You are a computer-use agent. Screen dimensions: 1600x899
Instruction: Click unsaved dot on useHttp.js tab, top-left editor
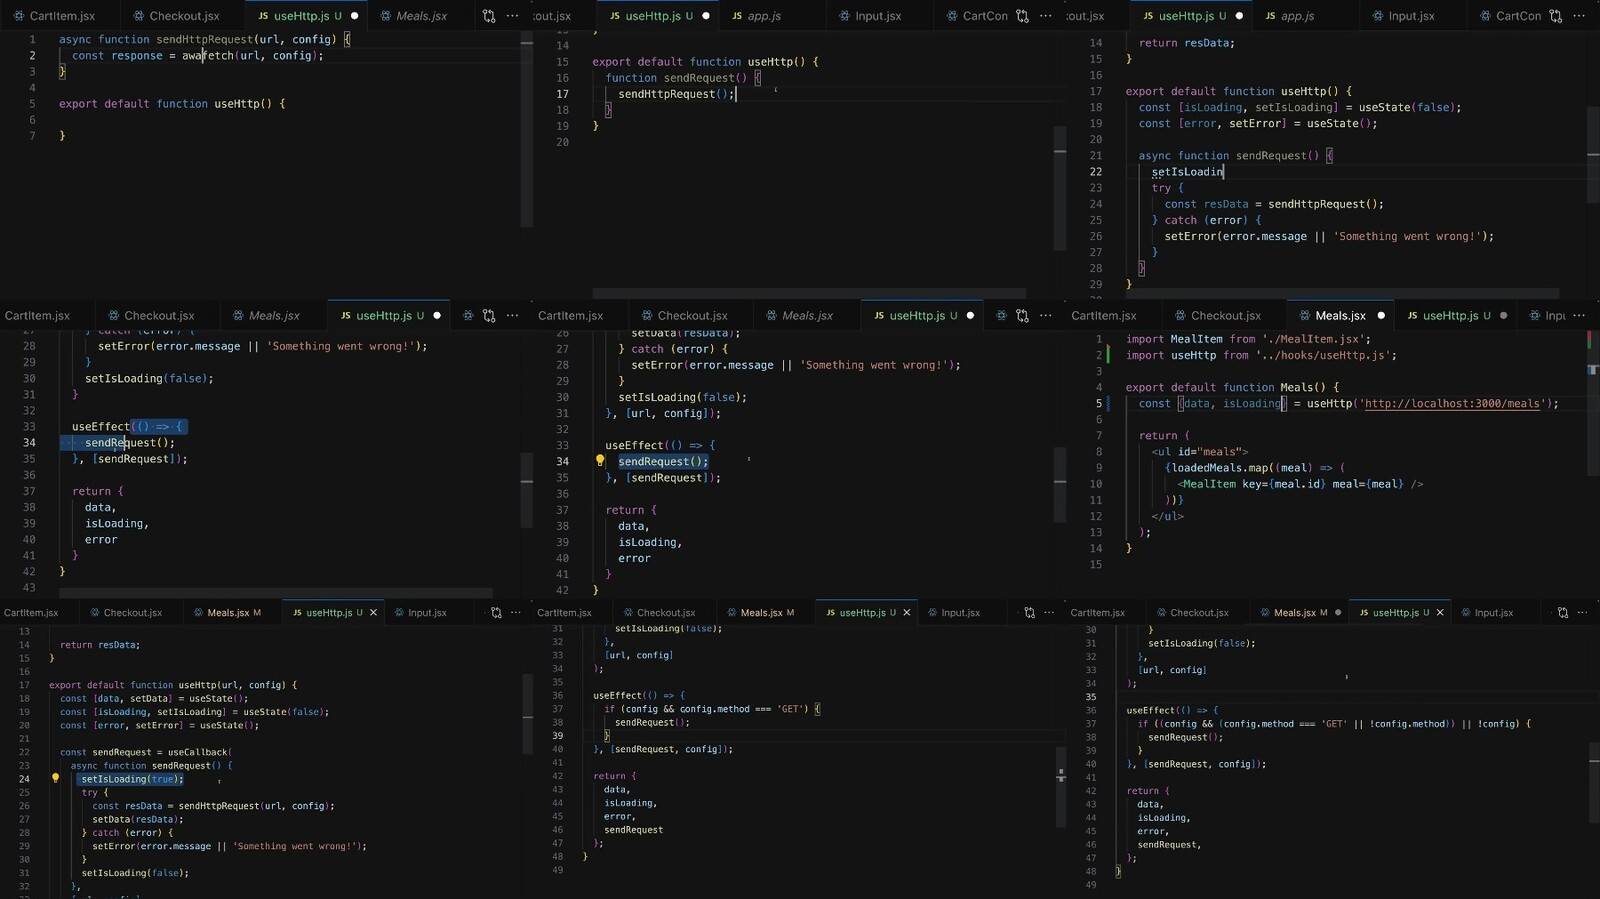pyautogui.click(x=354, y=16)
